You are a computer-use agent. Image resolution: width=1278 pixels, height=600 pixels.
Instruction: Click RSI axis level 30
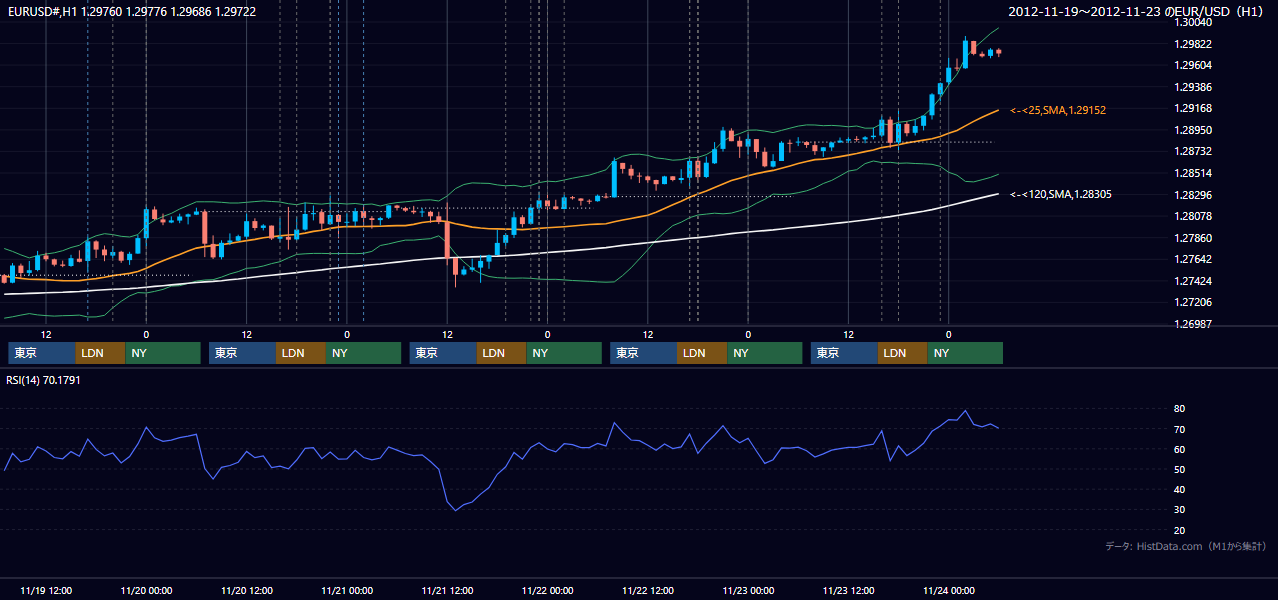click(1180, 510)
